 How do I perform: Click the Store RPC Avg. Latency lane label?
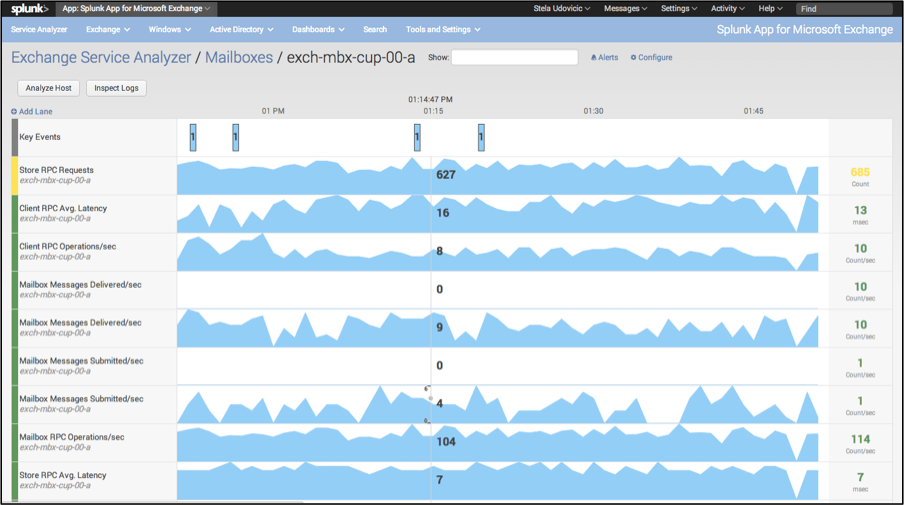pyautogui.click(x=63, y=475)
